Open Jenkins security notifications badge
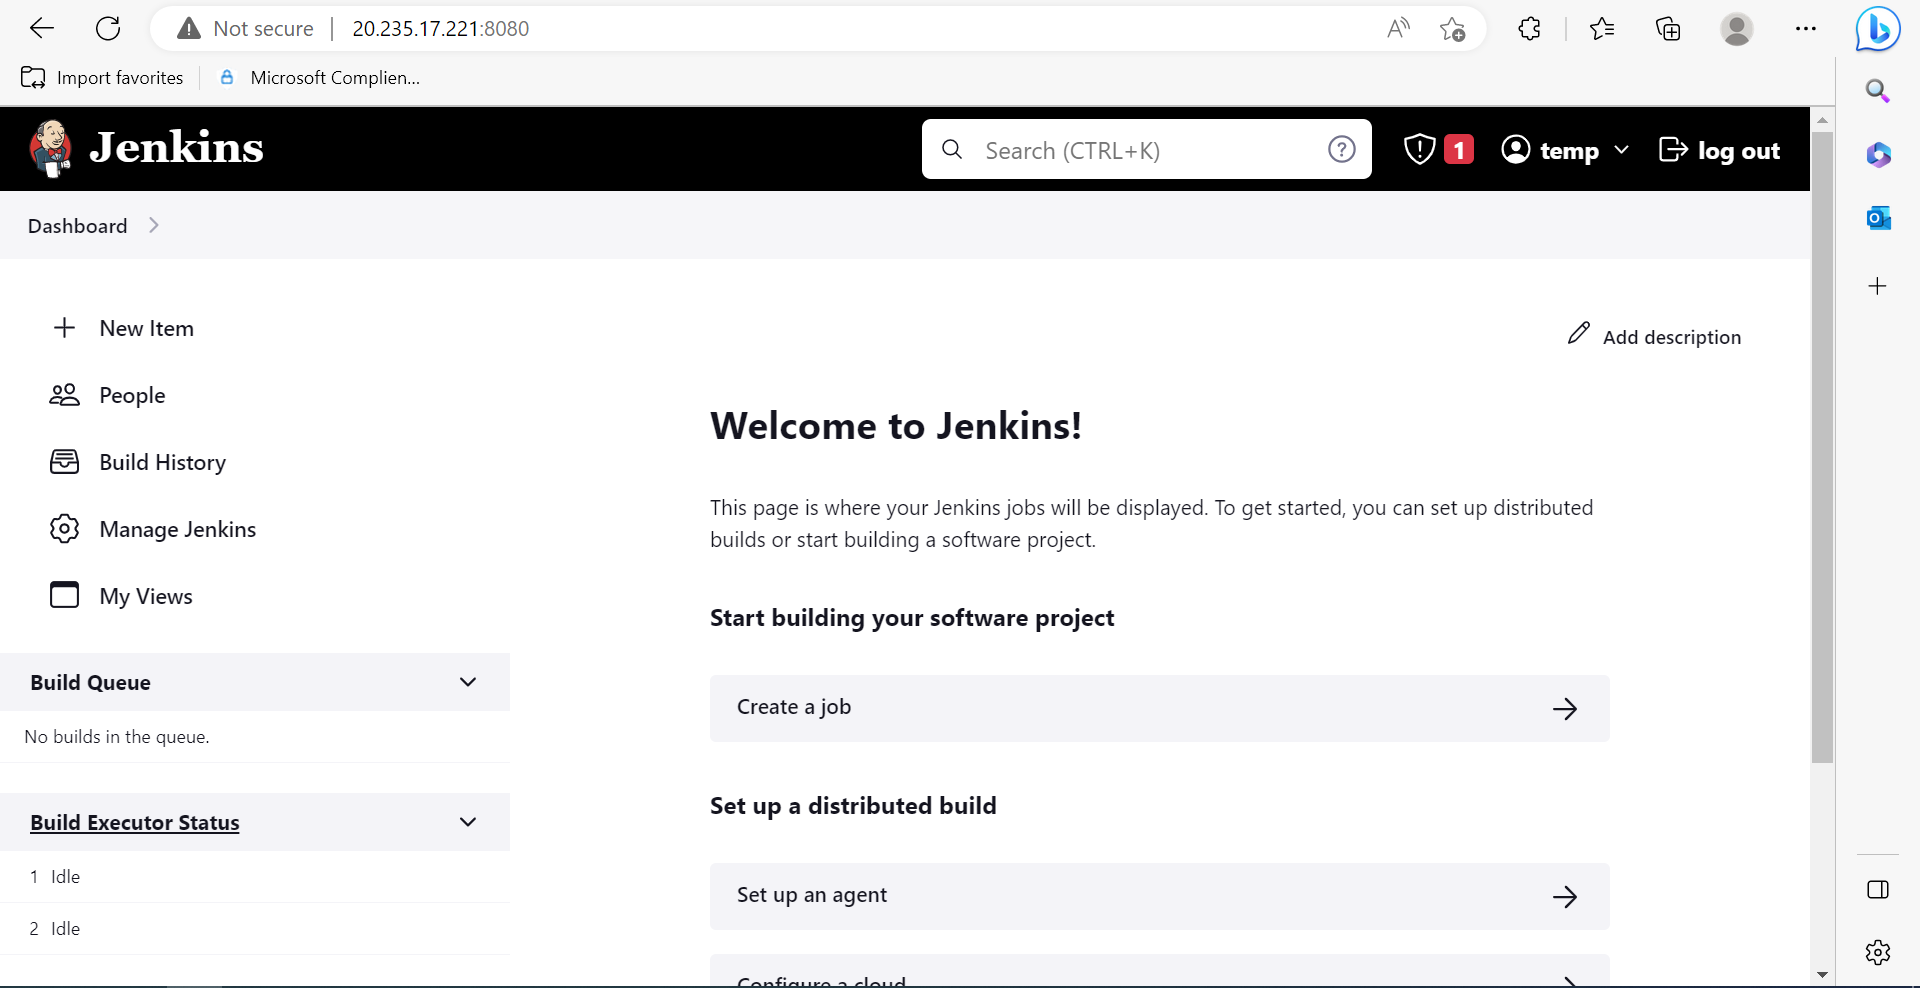 pyautogui.click(x=1437, y=148)
